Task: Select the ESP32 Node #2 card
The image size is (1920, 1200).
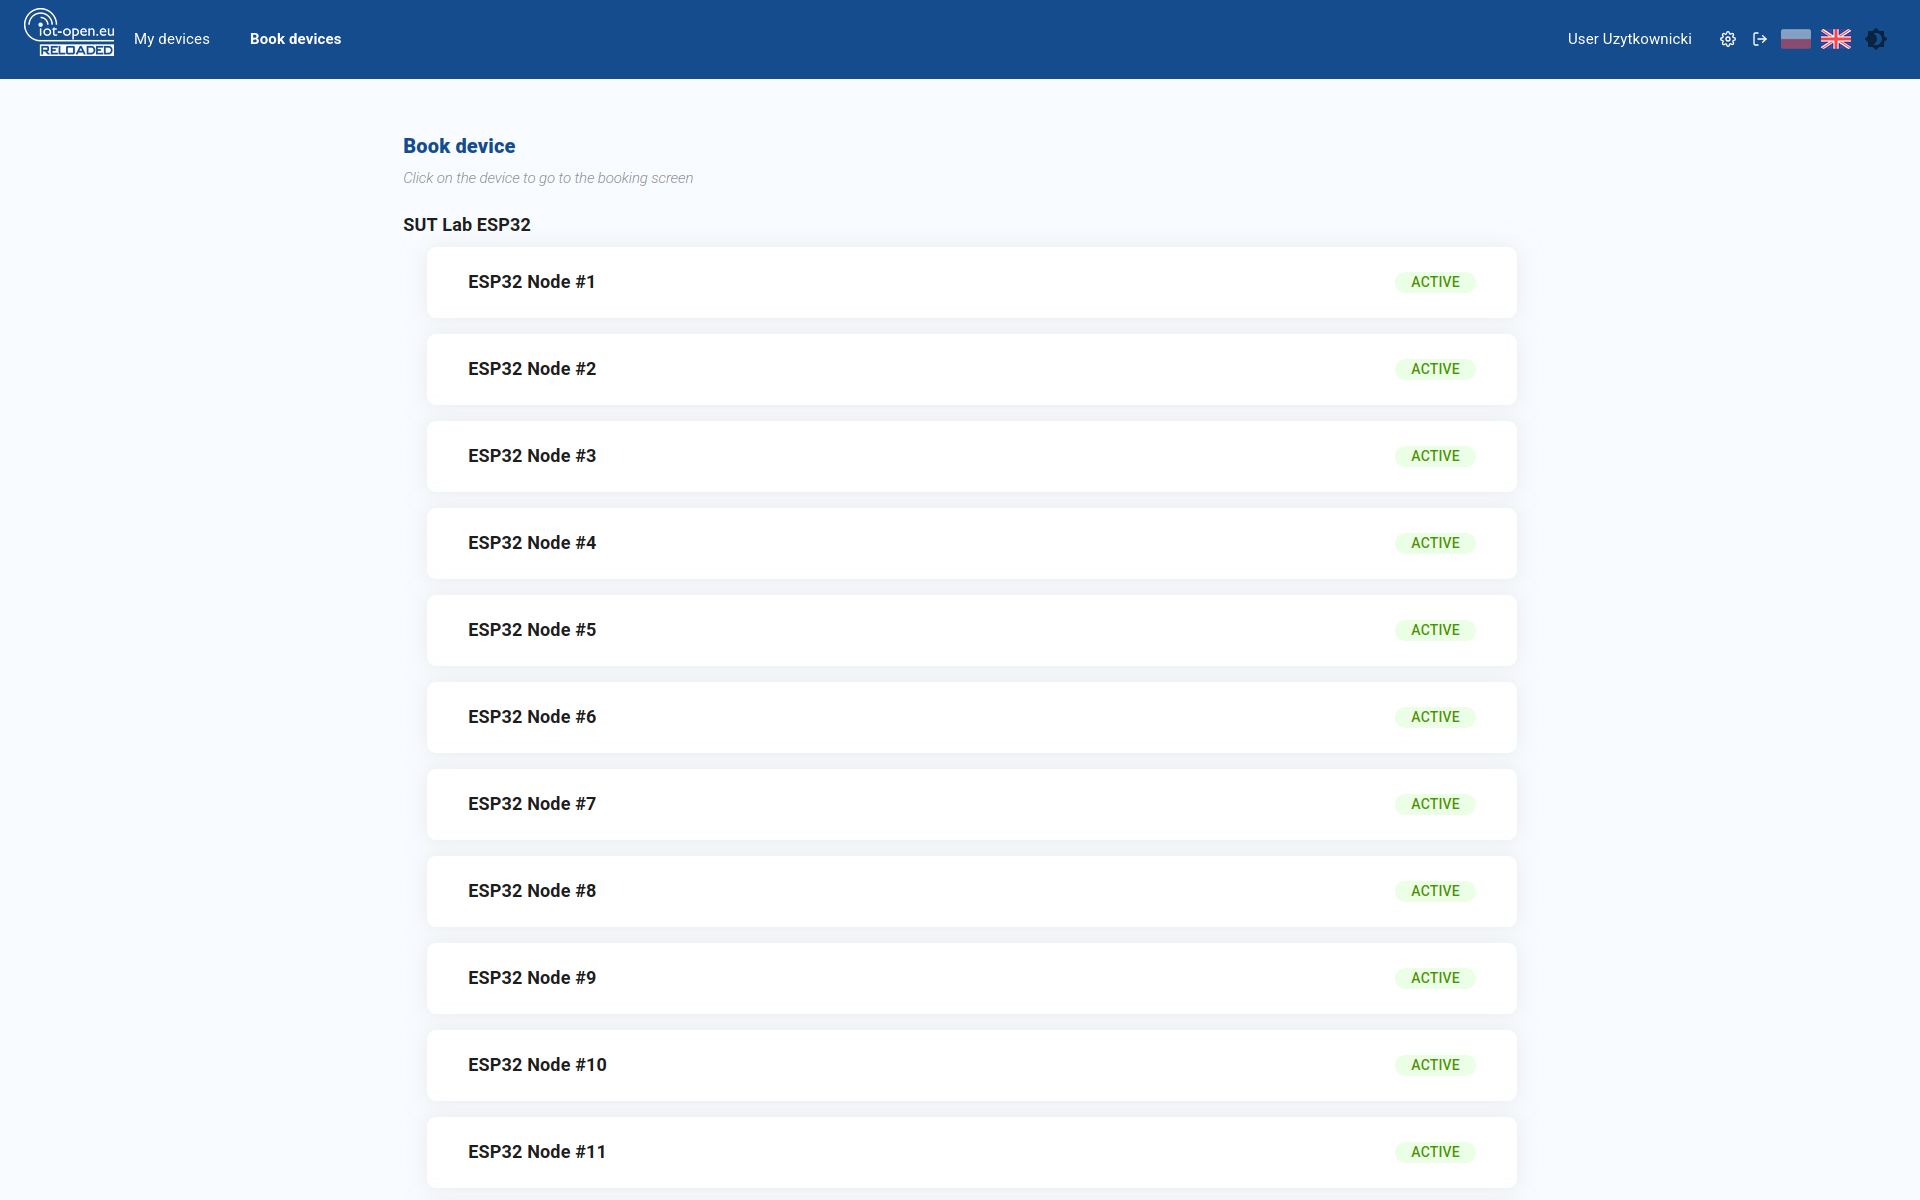Action: (x=970, y=369)
